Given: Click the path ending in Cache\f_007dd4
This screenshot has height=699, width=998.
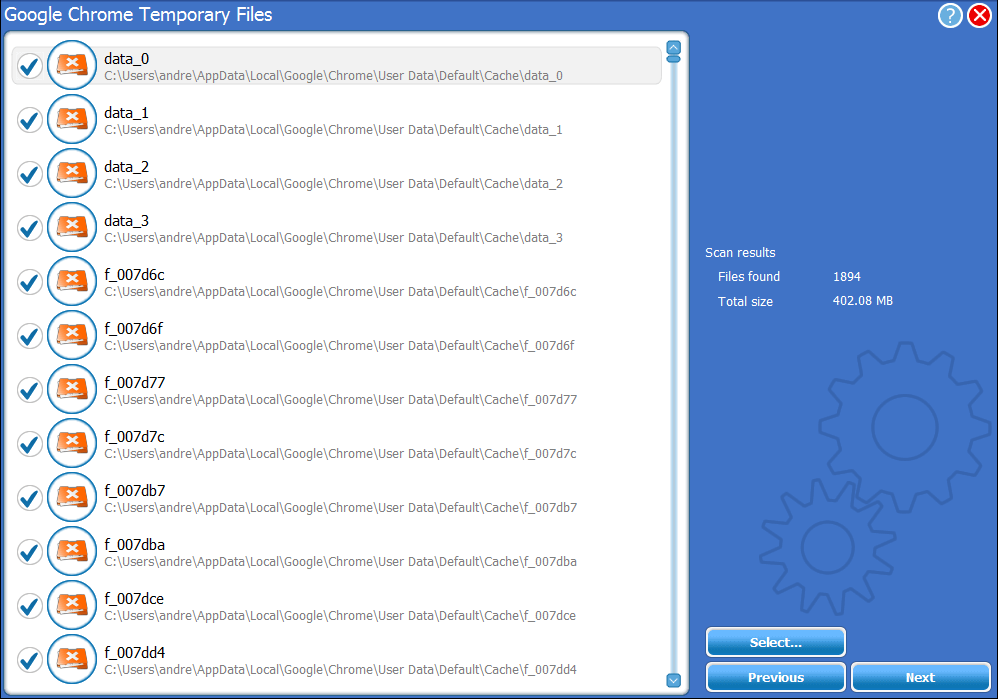Looking at the screenshot, I should [341, 670].
